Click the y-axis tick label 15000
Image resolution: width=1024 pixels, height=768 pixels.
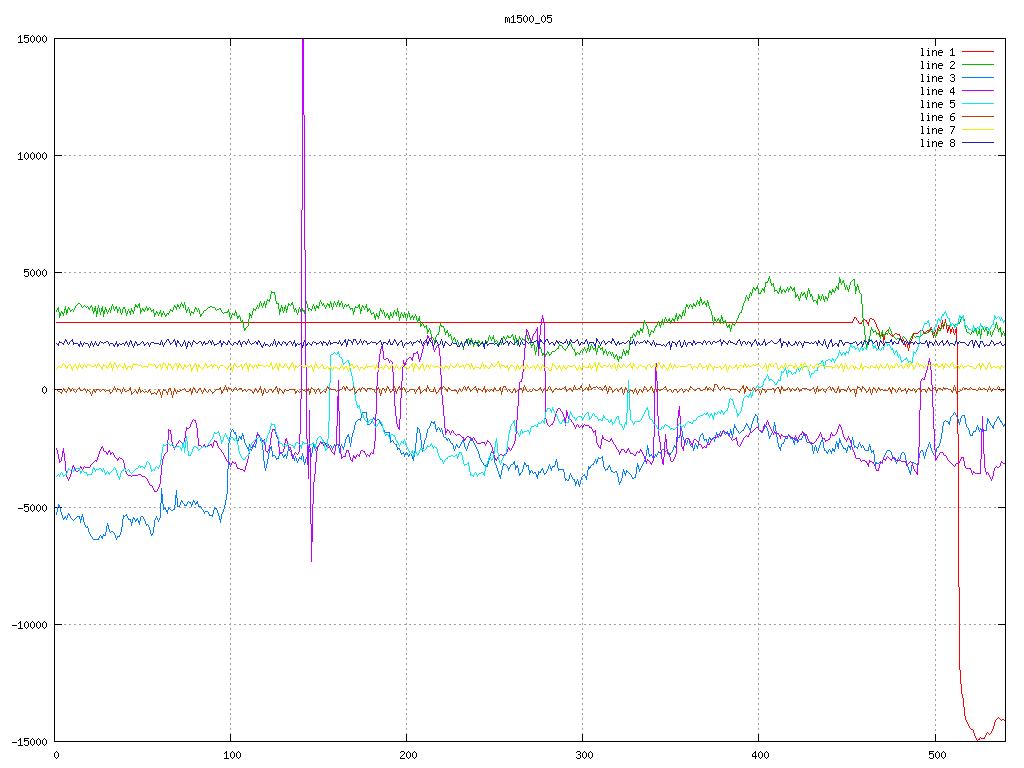tap(31, 39)
